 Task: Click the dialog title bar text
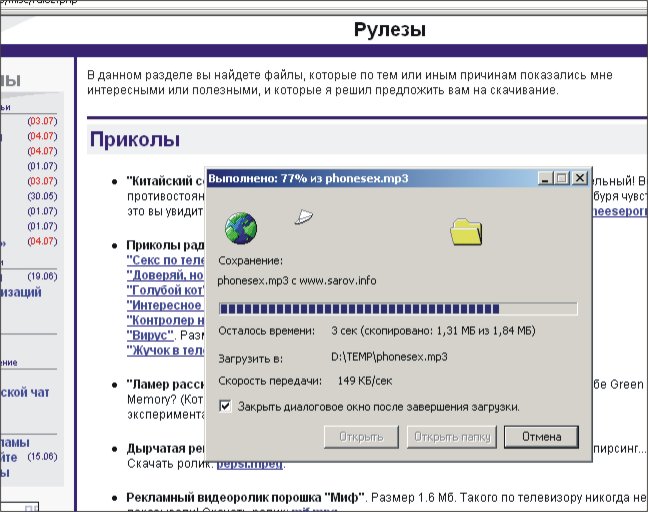(x=308, y=179)
